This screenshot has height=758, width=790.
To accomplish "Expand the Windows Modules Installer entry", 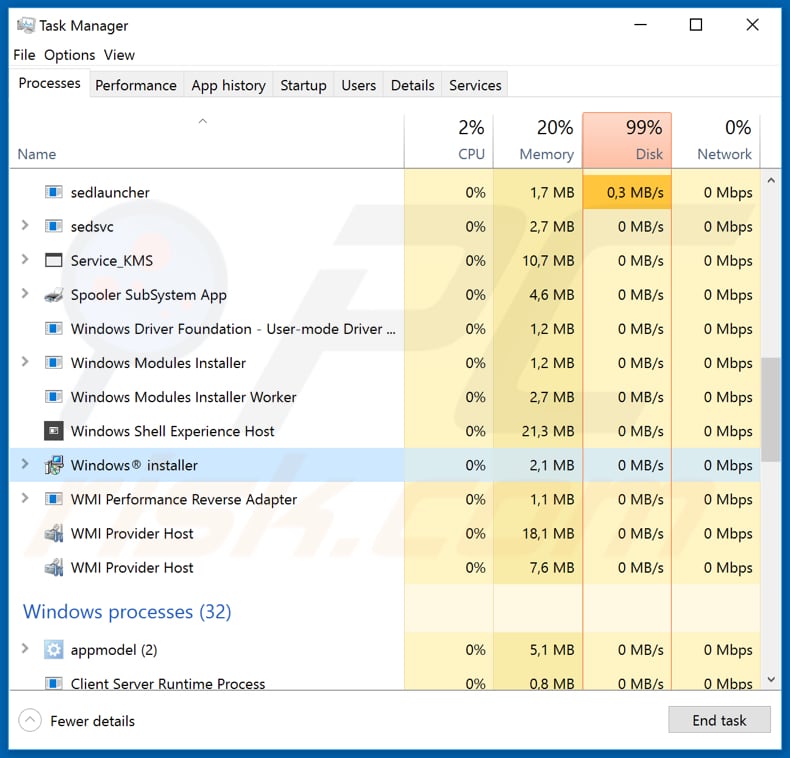I will [x=25, y=363].
